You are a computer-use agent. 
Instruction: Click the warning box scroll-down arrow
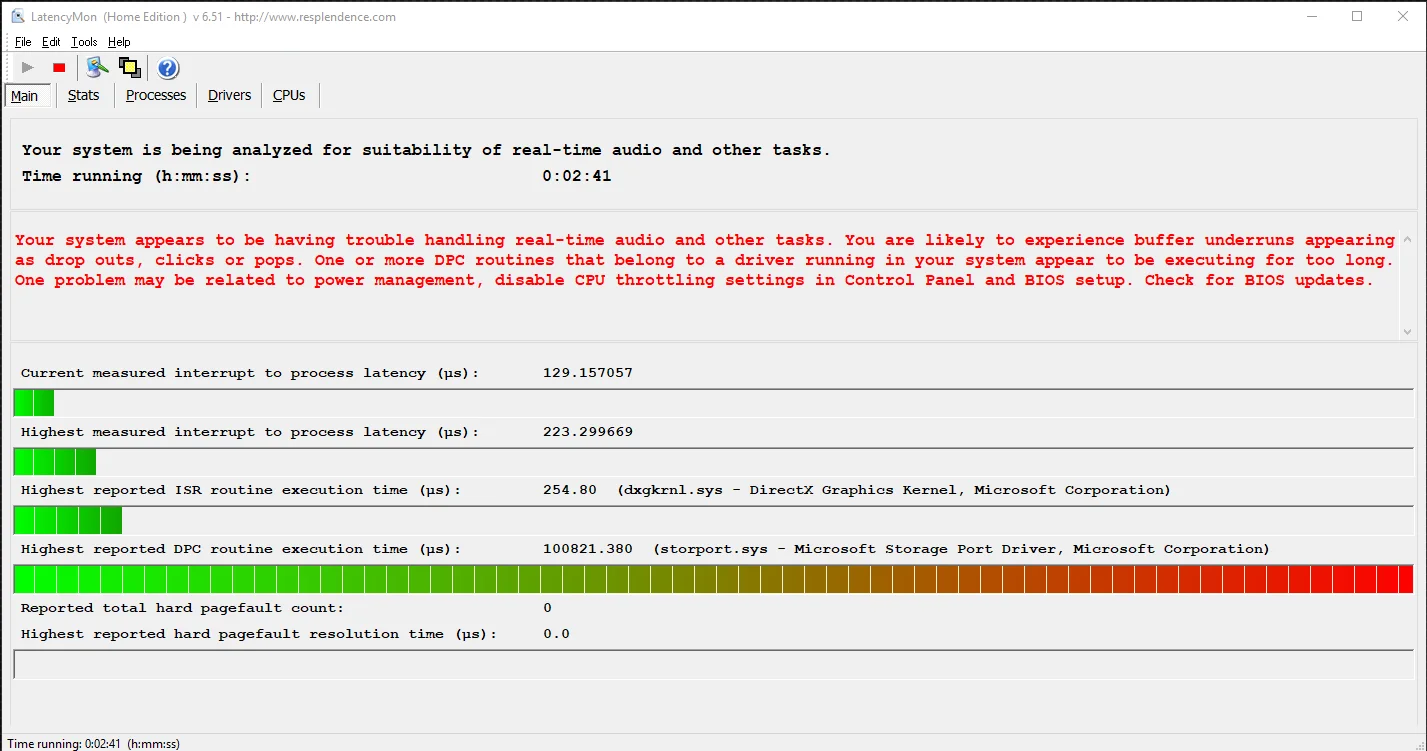[x=1408, y=331]
